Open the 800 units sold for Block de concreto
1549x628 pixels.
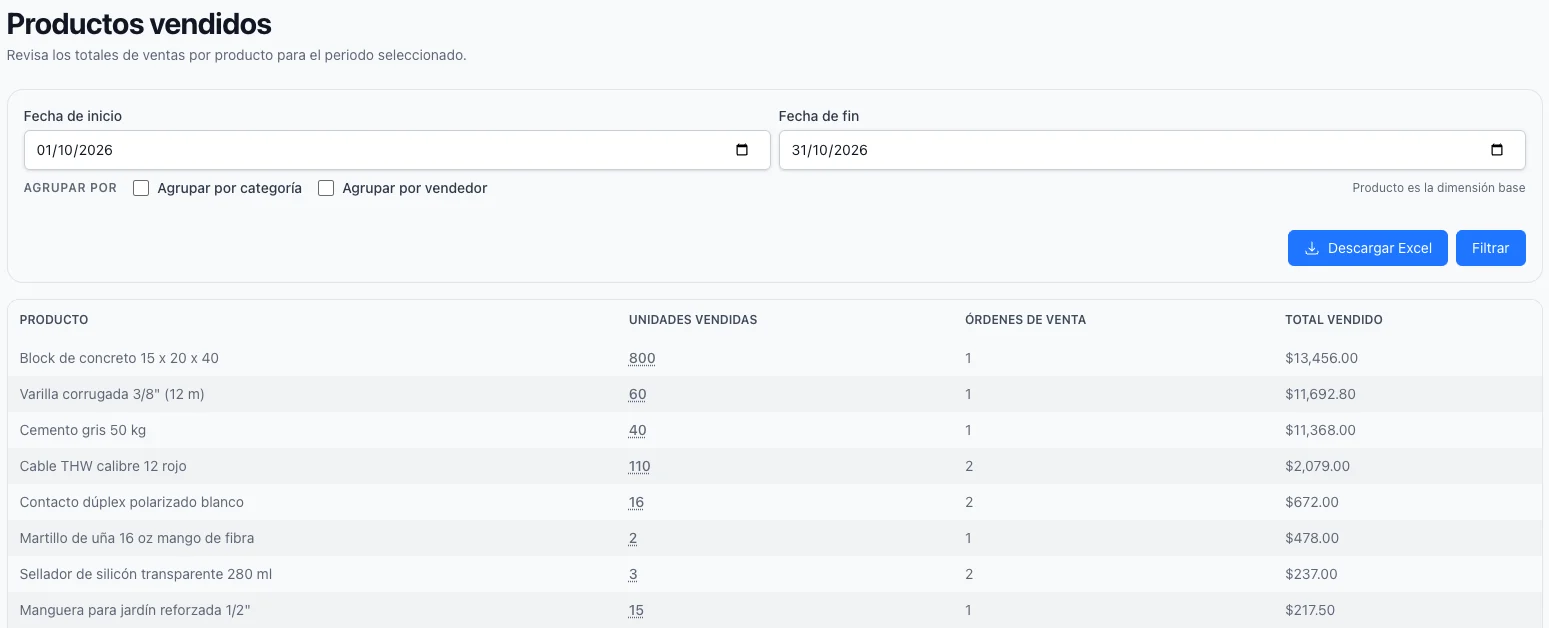(x=642, y=358)
